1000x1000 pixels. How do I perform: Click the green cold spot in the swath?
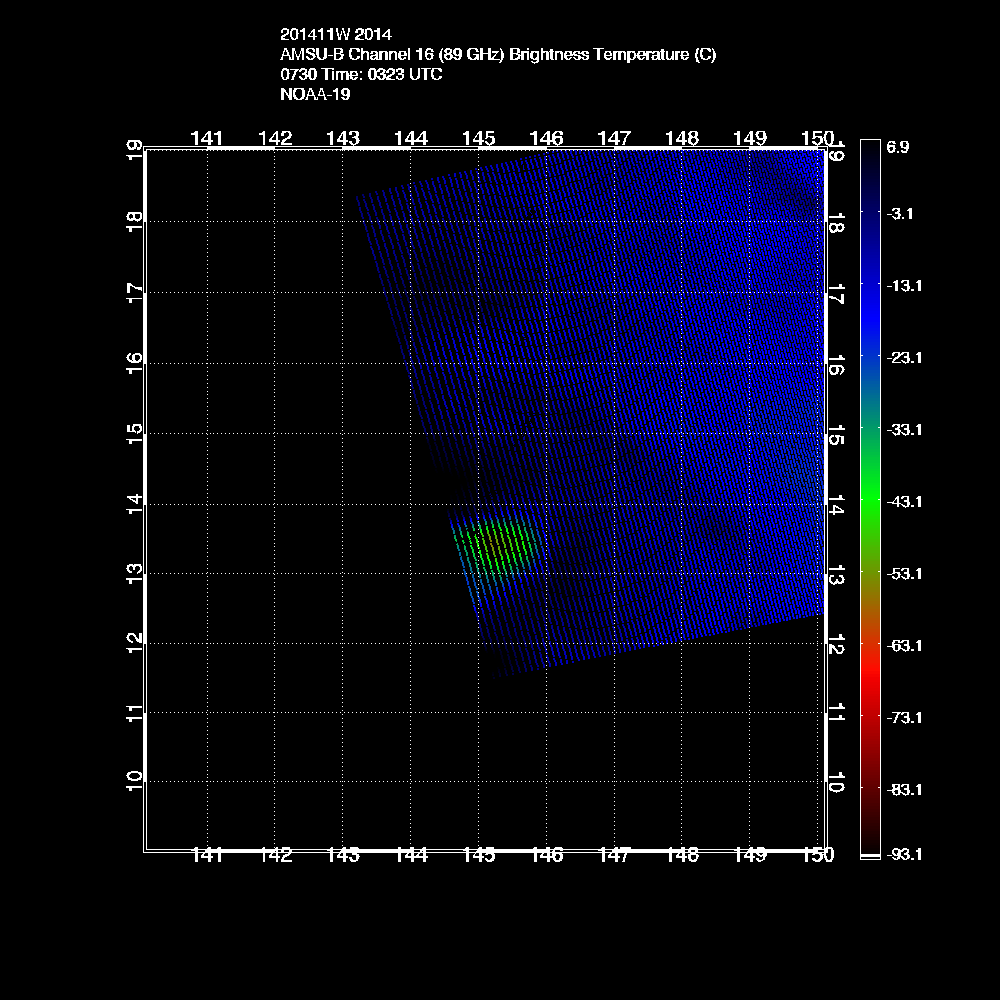click(x=497, y=545)
